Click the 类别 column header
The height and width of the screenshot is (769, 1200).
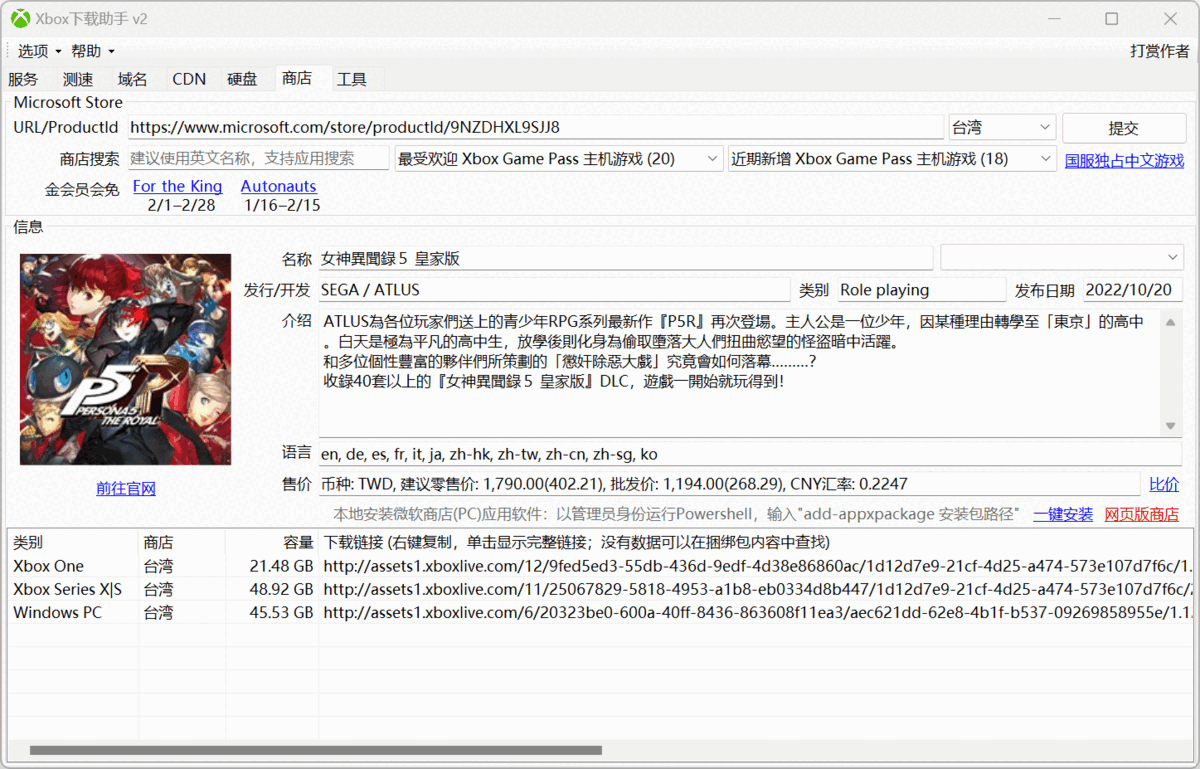[73, 542]
